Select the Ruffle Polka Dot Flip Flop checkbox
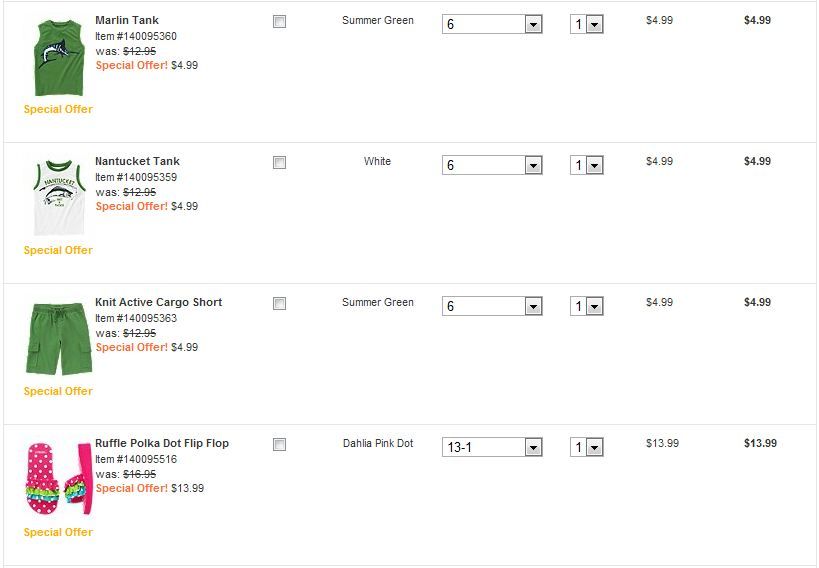The height and width of the screenshot is (568, 819). (280, 444)
